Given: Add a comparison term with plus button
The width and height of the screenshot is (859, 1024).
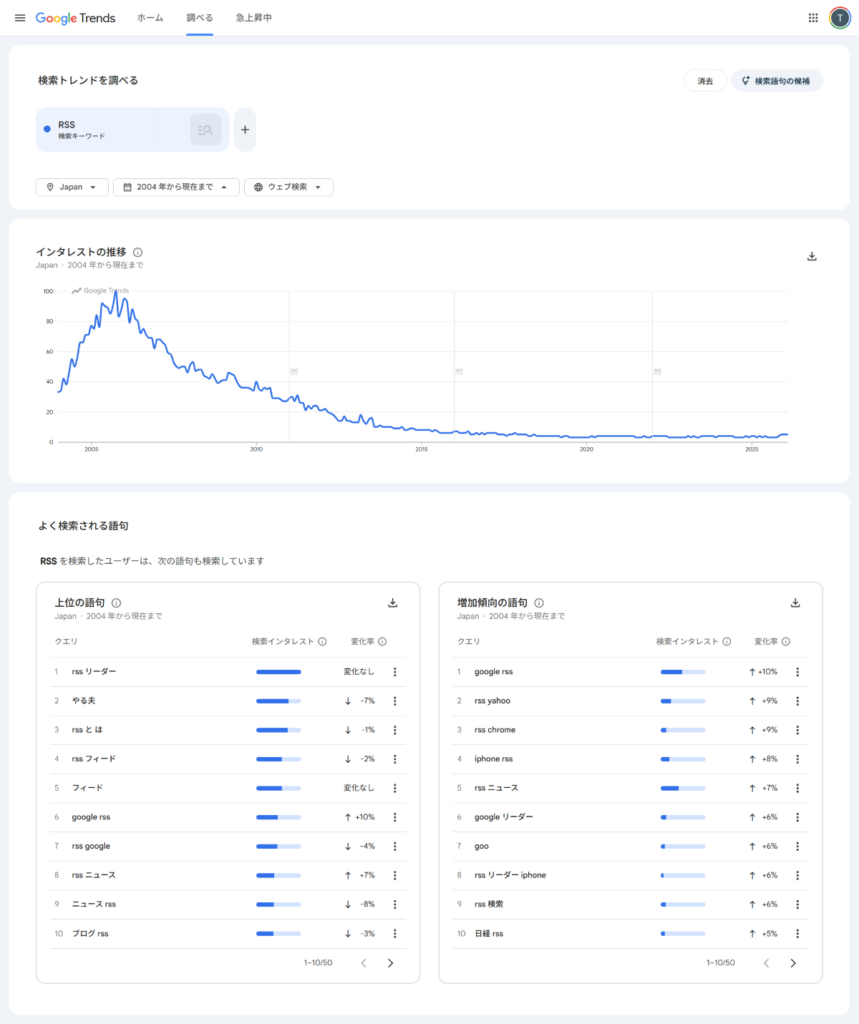Looking at the screenshot, I should pos(245,130).
